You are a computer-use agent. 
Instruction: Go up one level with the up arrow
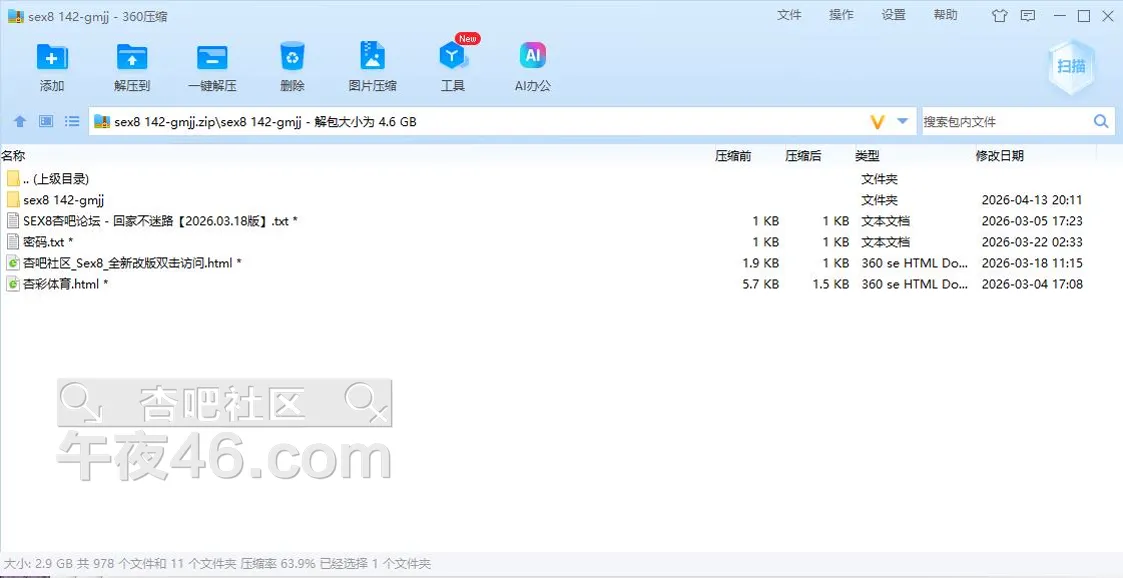pyautogui.click(x=19, y=122)
